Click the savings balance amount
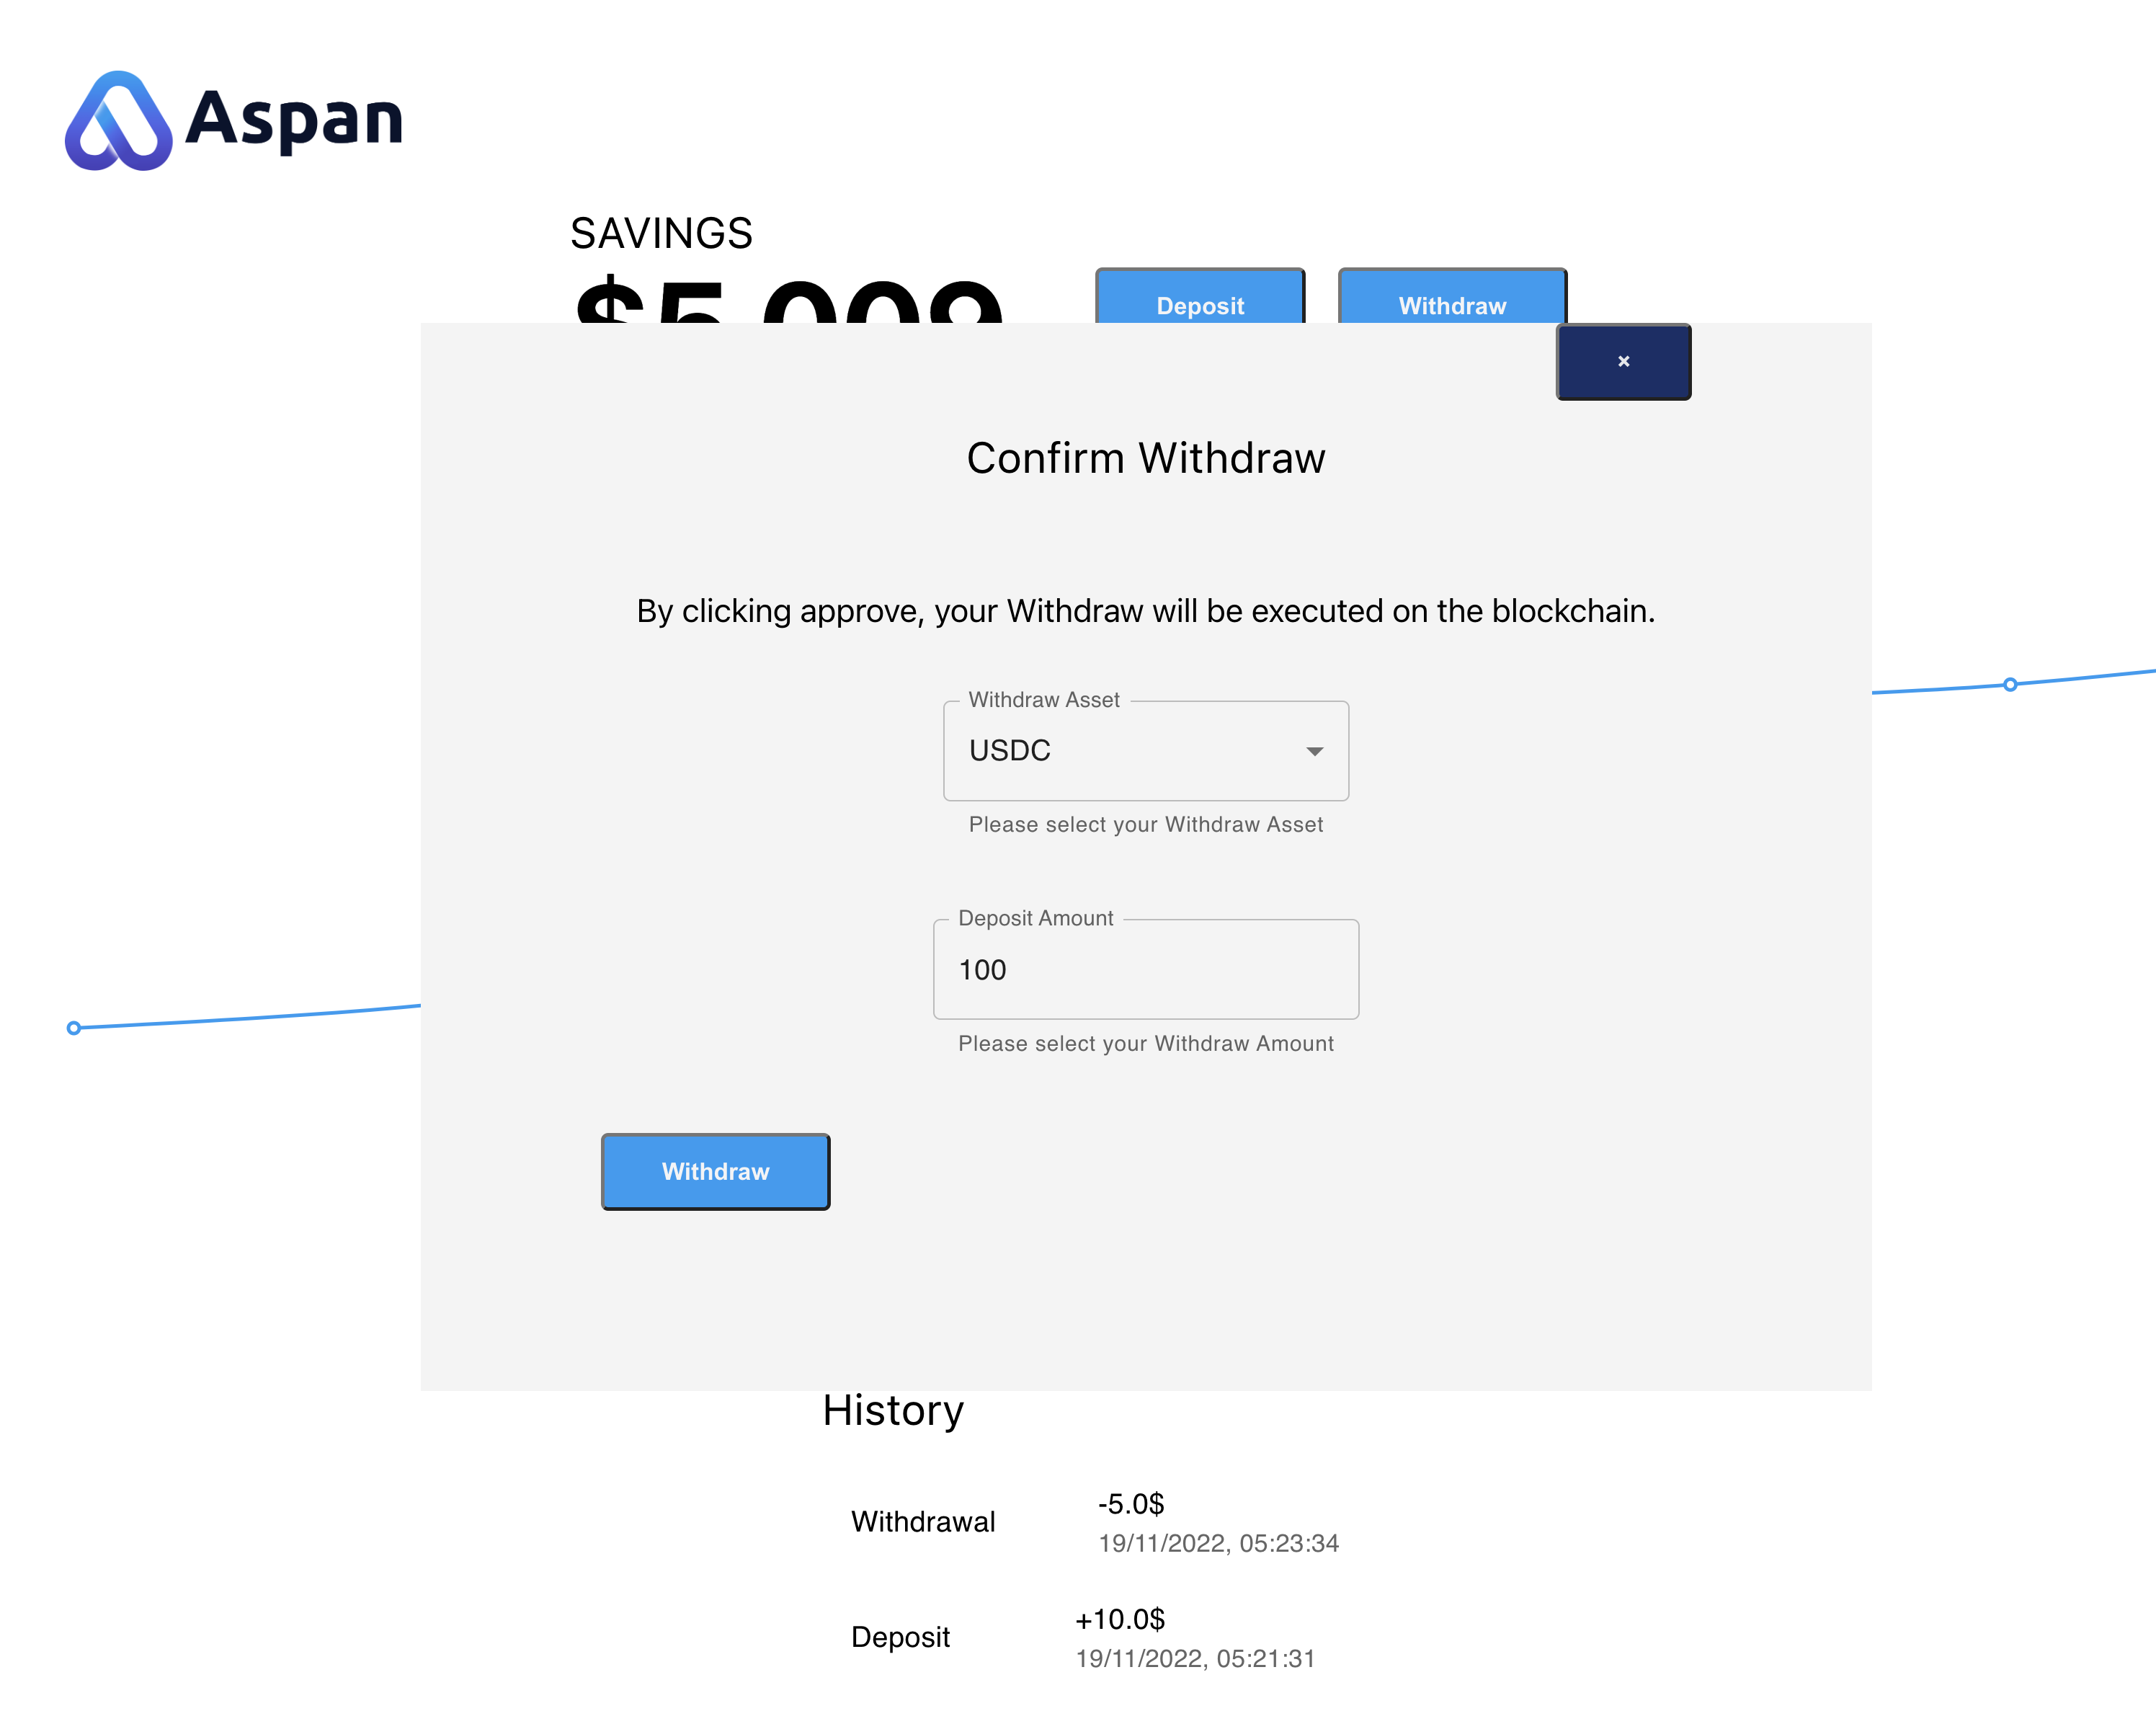This screenshot has height=1711, width=2156. pyautogui.click(x=787, y=300)
